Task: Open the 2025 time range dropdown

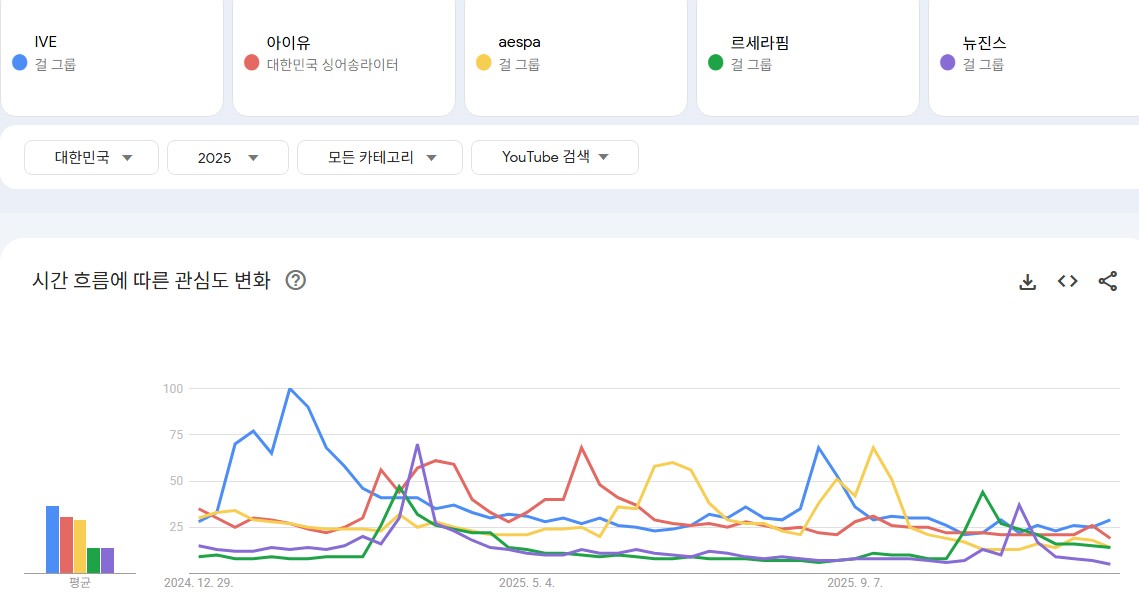Action: point(228,157)
